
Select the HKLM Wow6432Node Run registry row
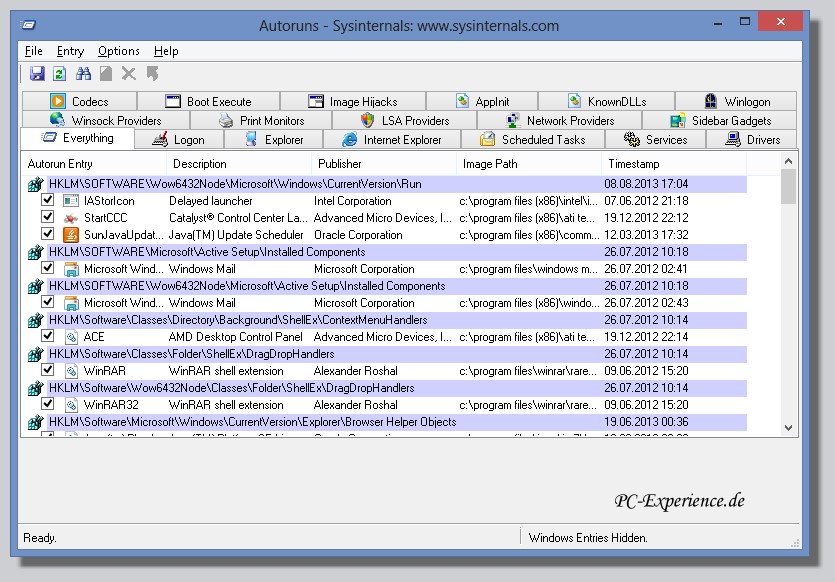235,184
